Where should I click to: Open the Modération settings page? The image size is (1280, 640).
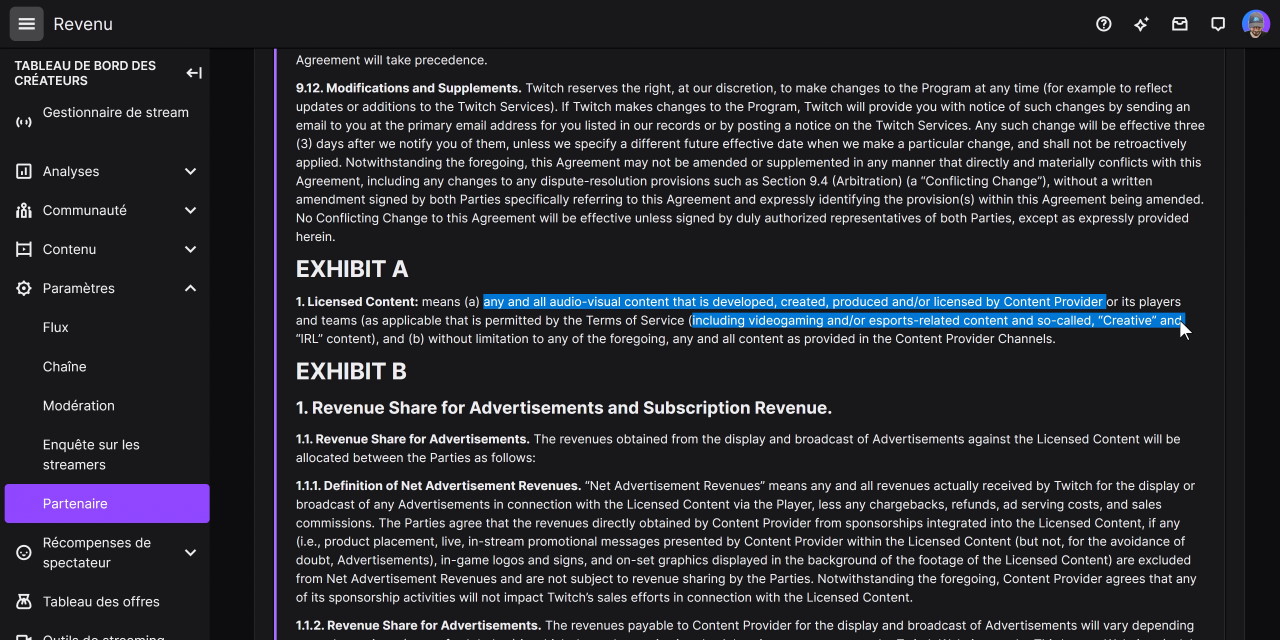pyautogui.click(x=78, y=405)
